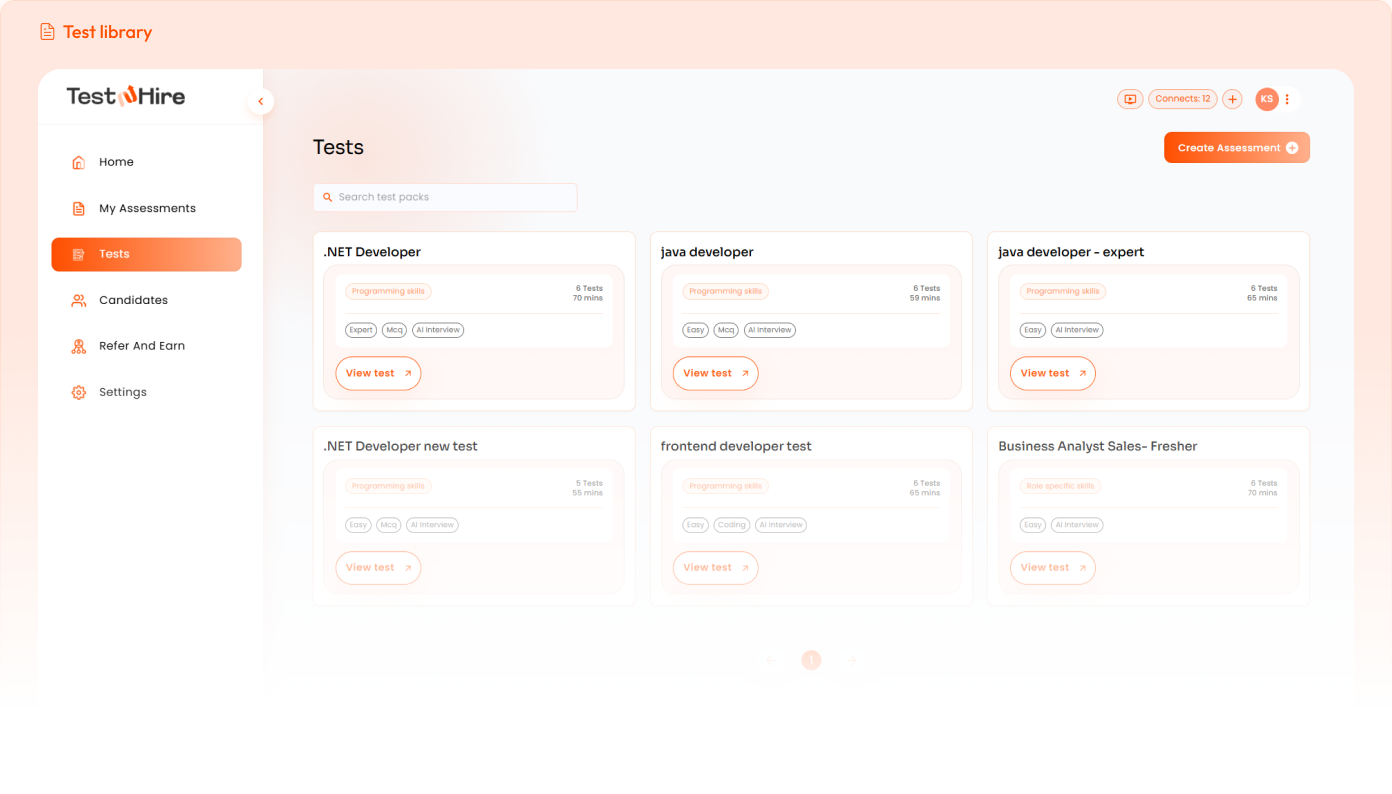Click the Settings gear icon
The width and height of the screenshot is (1392, 794).
coord(79,392)
